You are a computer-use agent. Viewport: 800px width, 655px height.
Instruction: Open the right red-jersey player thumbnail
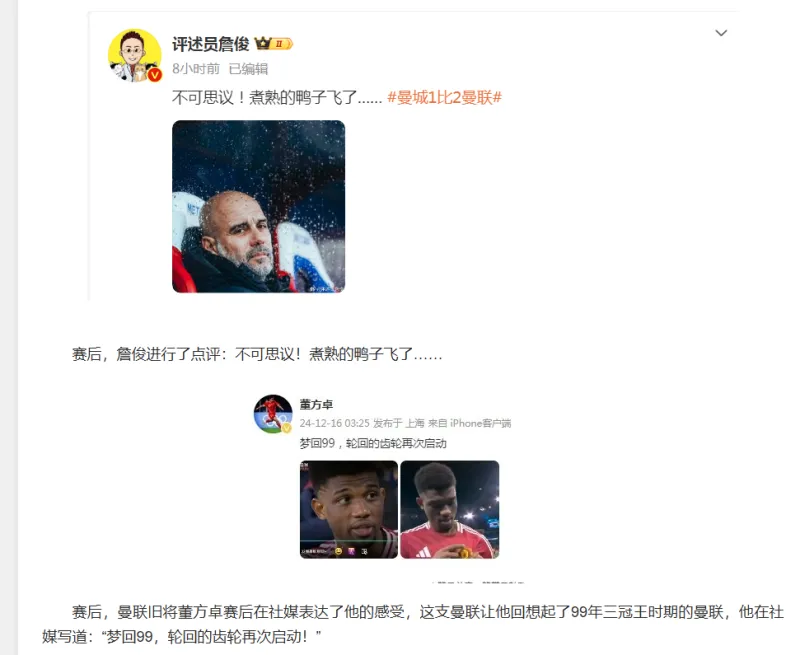(449, 510)
